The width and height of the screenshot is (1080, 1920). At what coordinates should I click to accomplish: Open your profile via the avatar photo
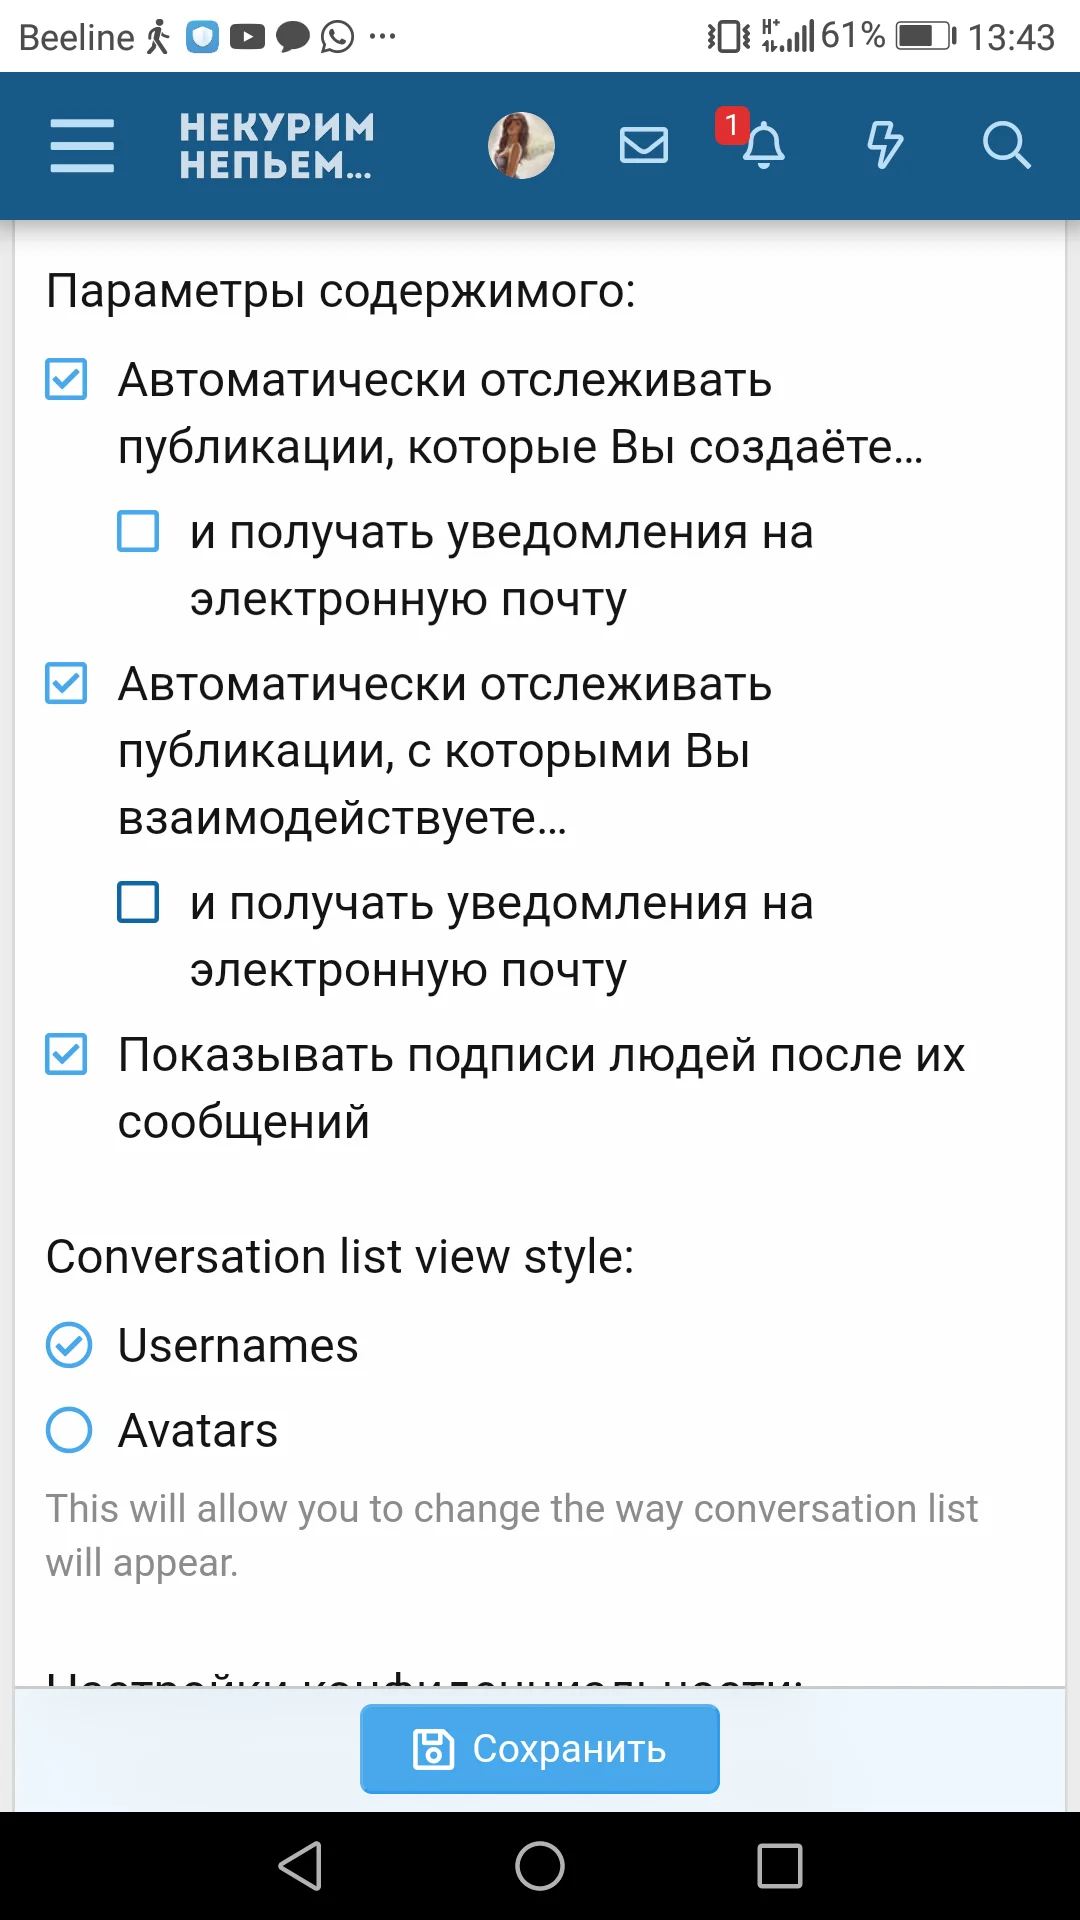[521, 145]
